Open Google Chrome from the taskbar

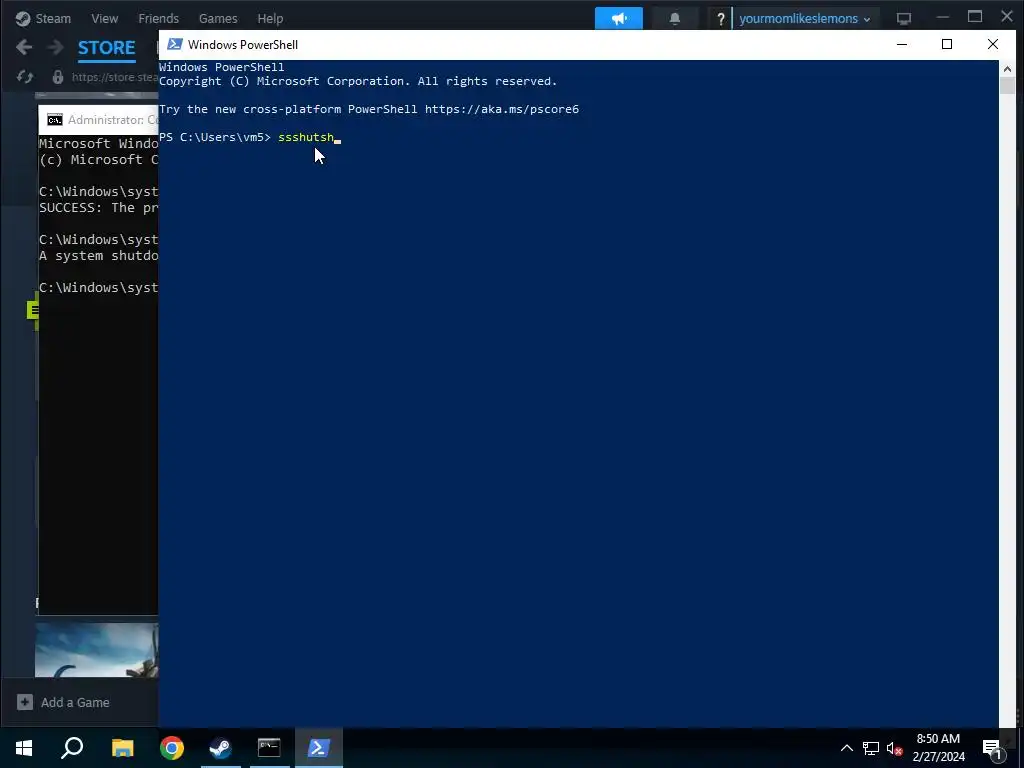172,748
